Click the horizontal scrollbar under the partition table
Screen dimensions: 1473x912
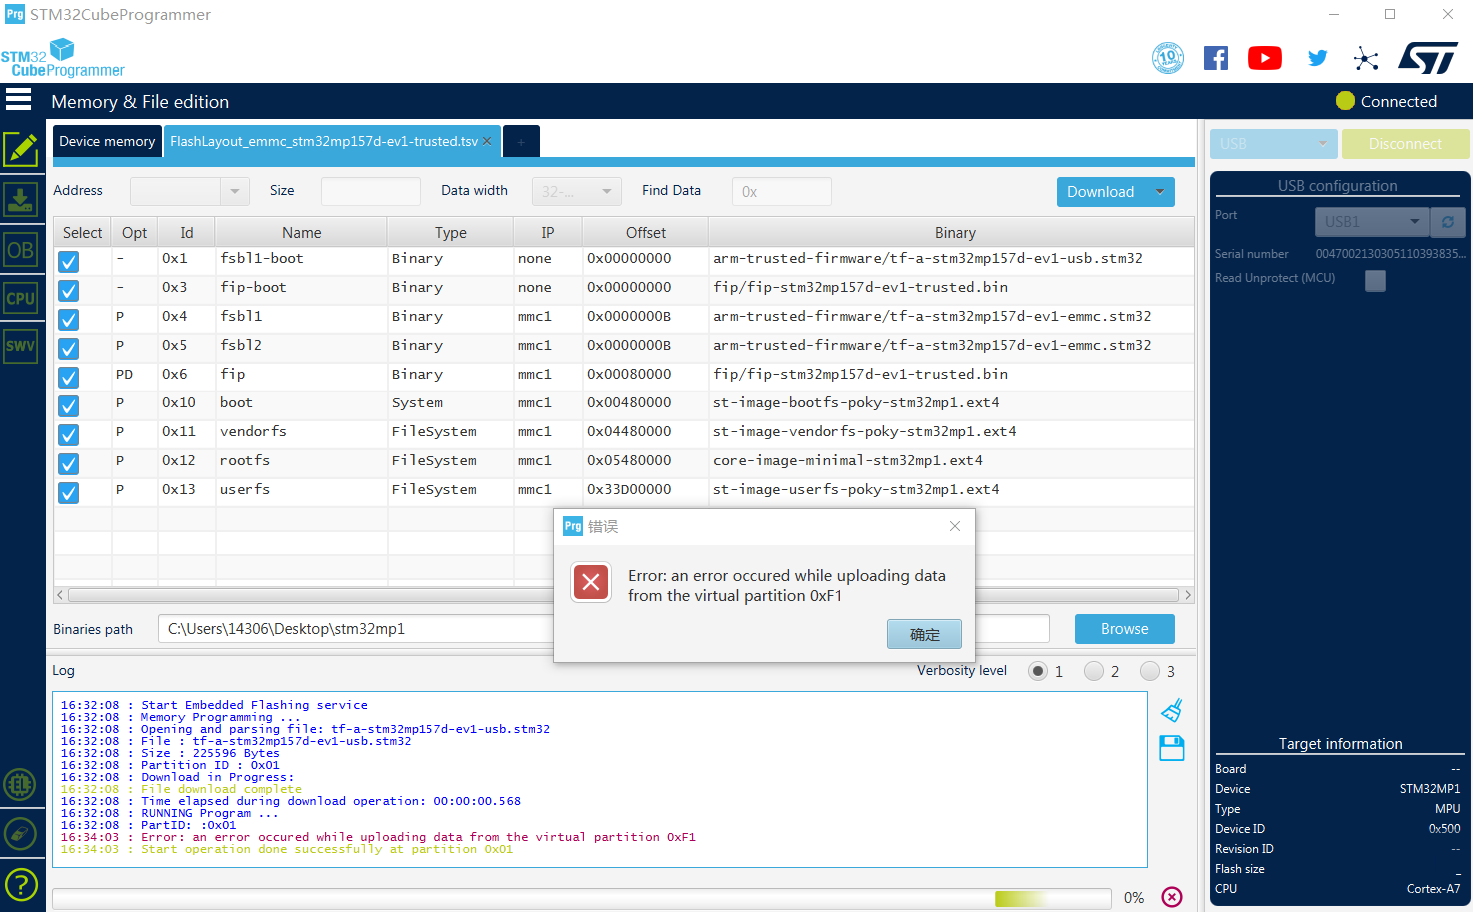300,595
